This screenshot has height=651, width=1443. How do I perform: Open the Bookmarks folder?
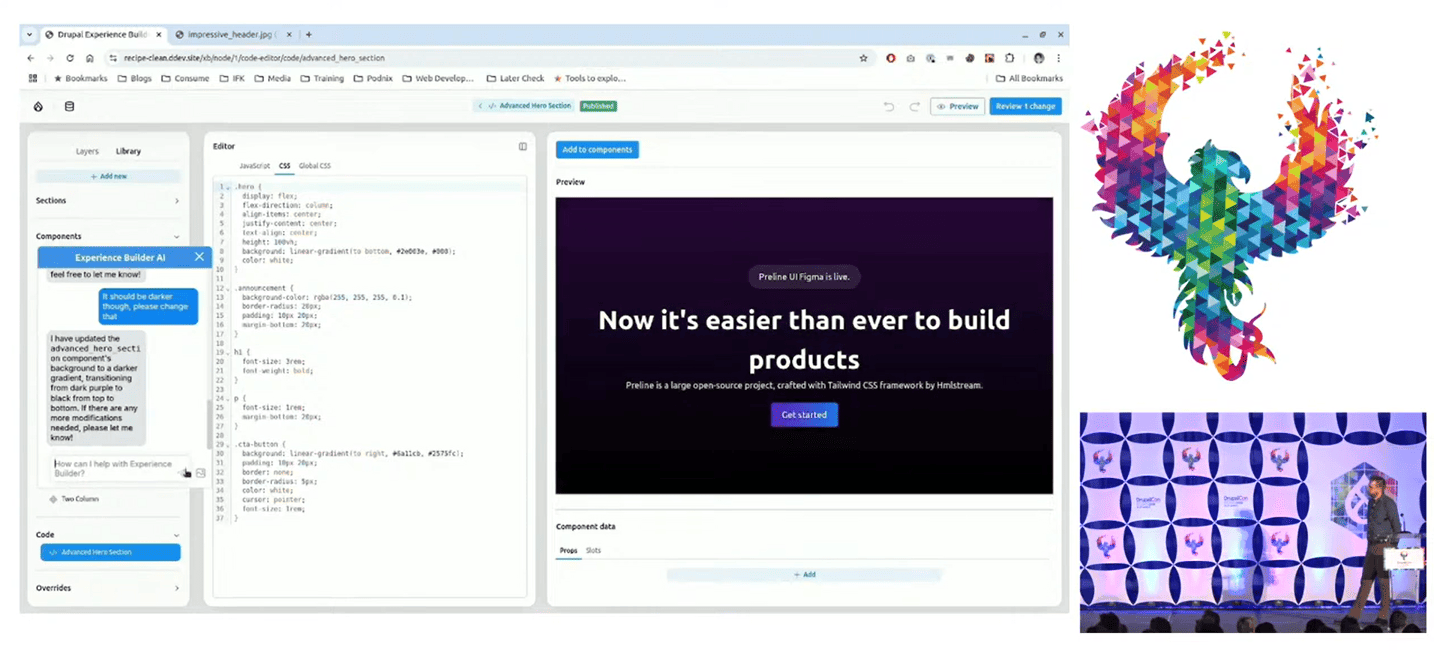point(80,78)
